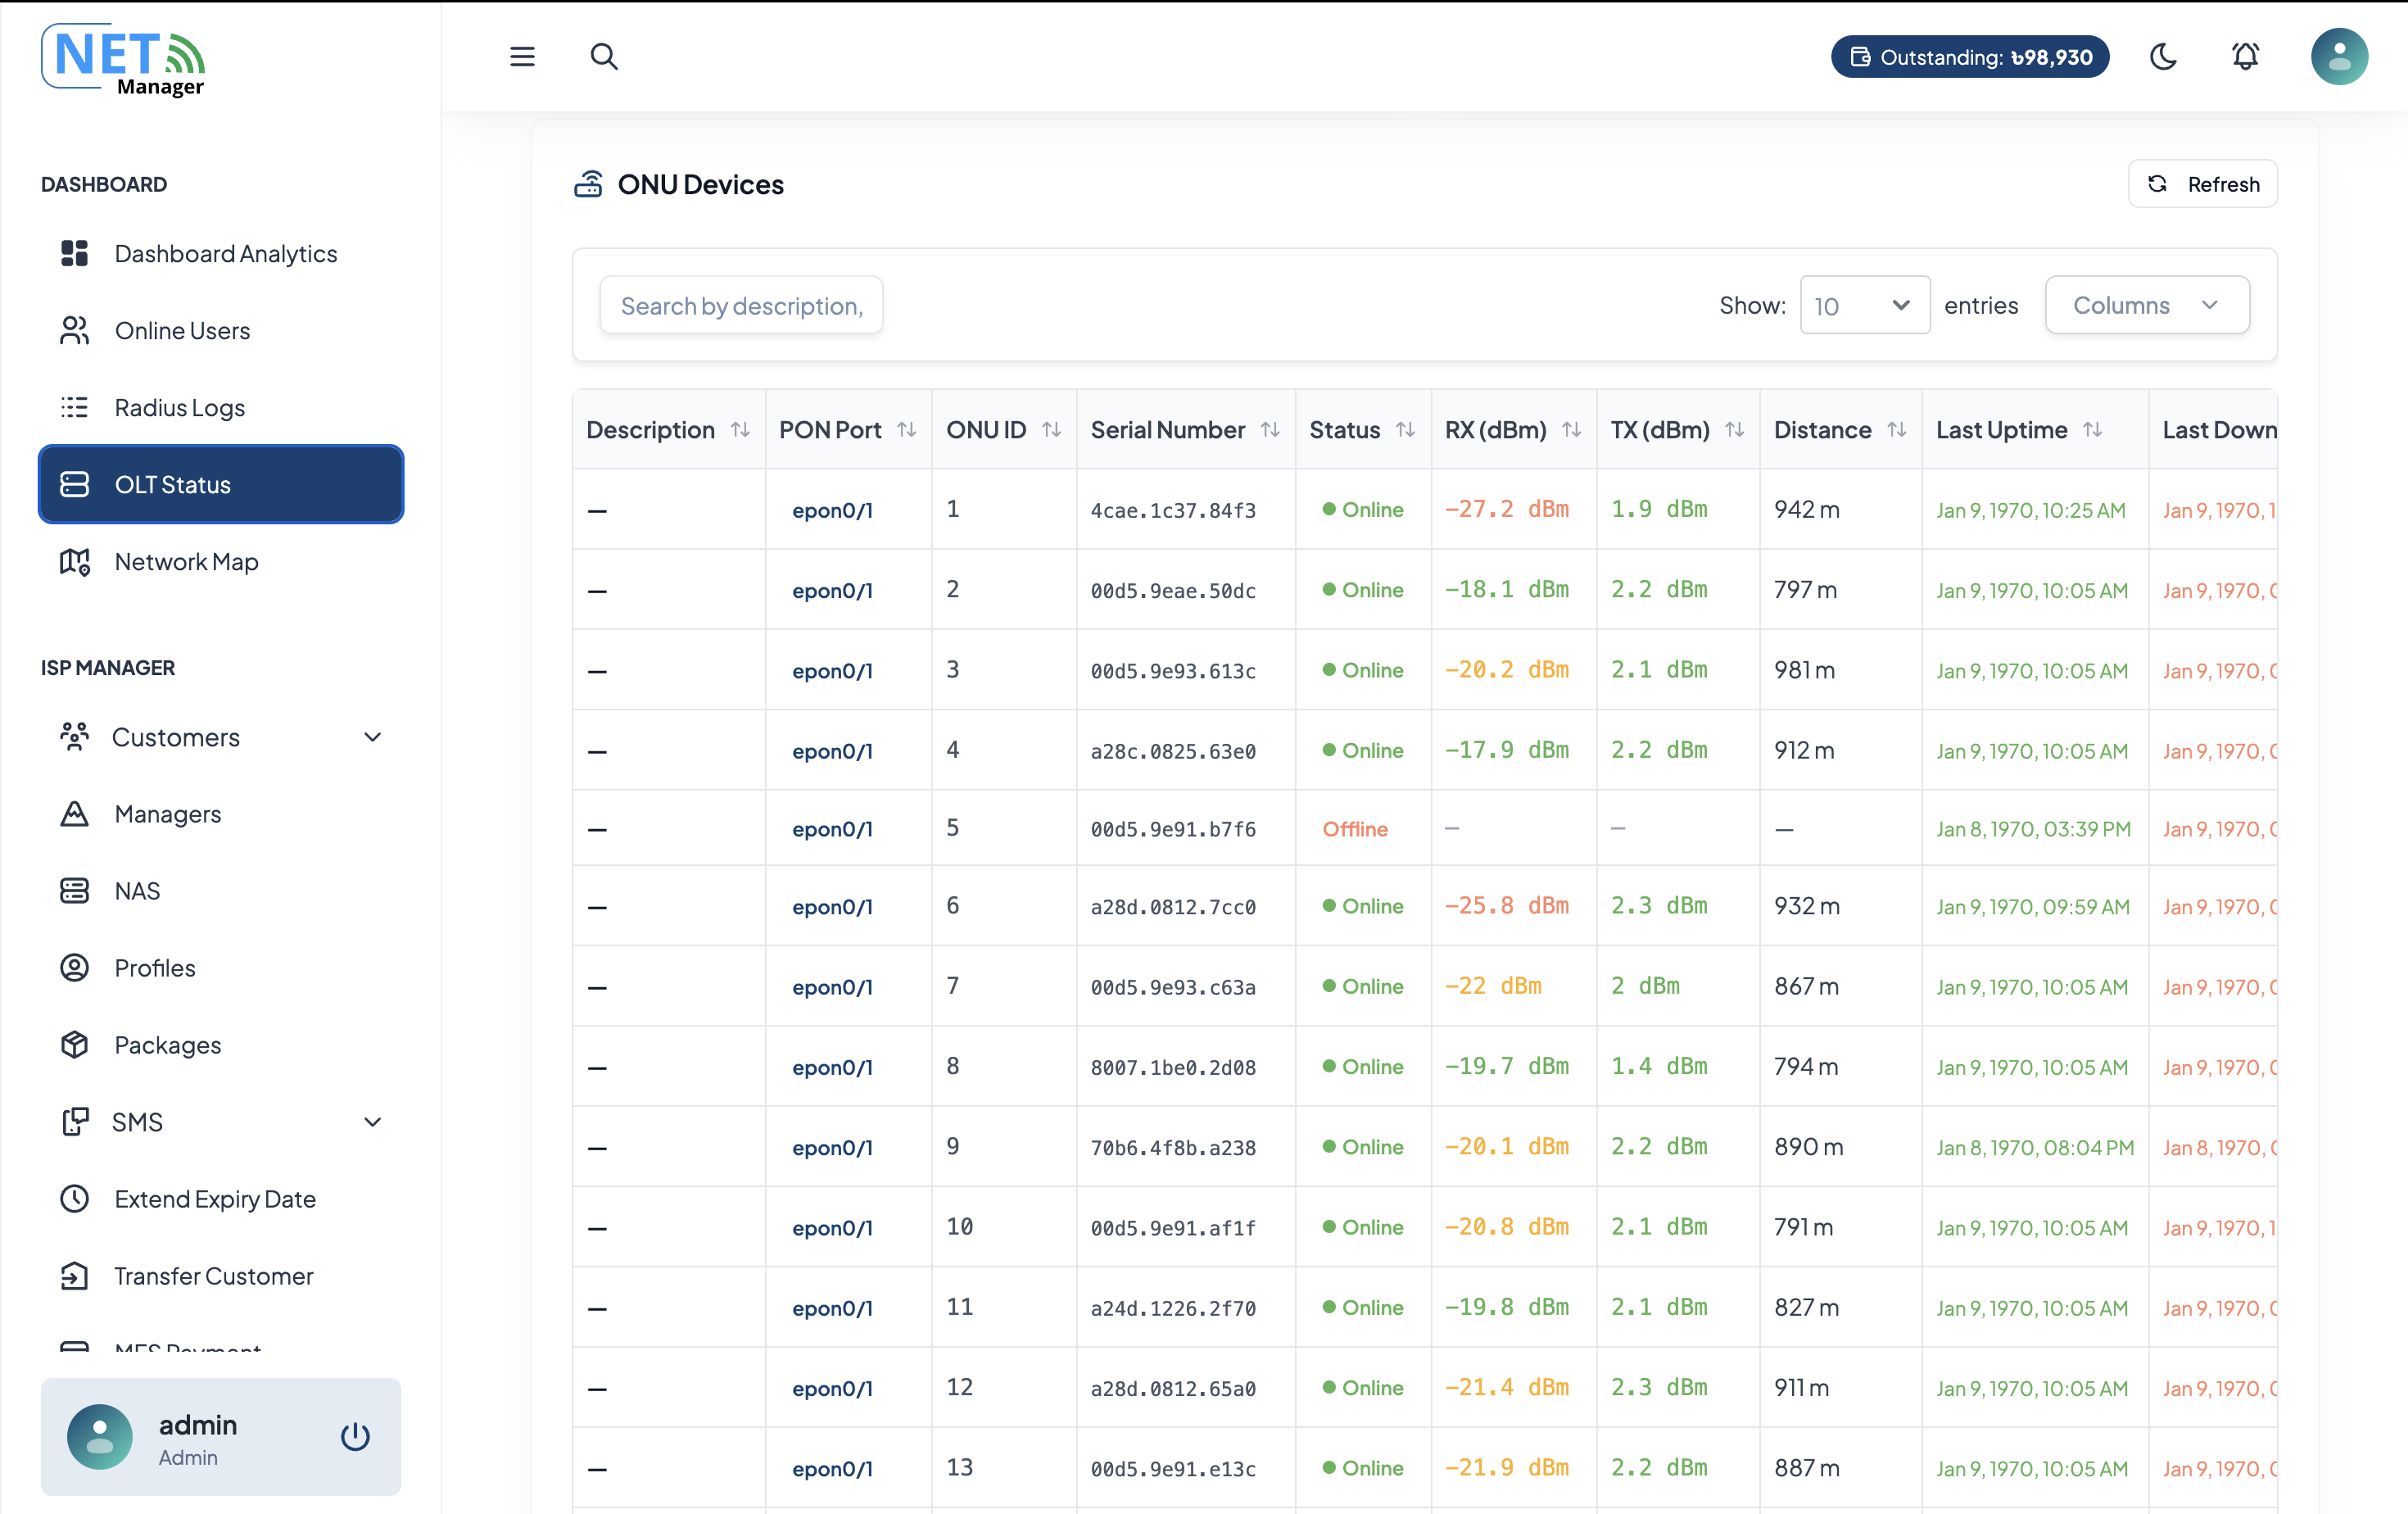Switch to dark mode via moon icon
This screenshot has height=1514, width=2408.
(2163, 57)
